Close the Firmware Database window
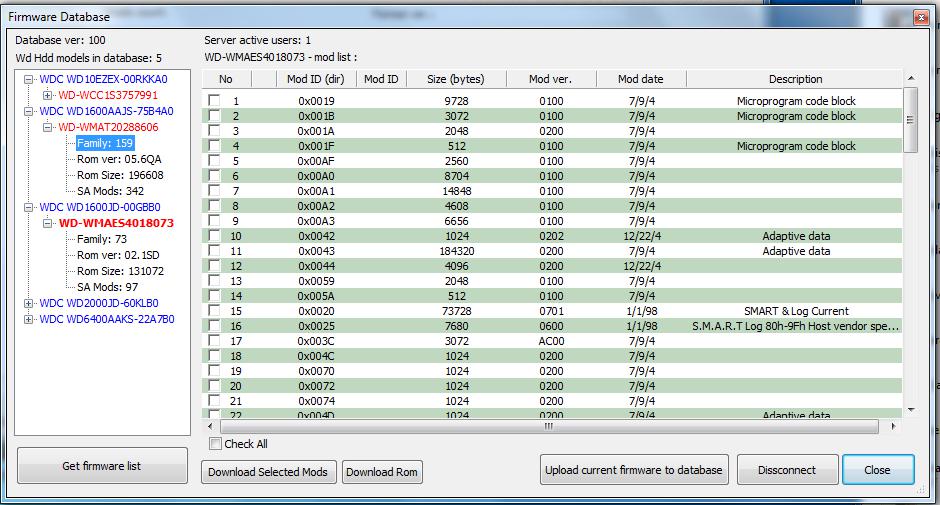This screenshot has width=940, height=505. (x=921, y=17)
